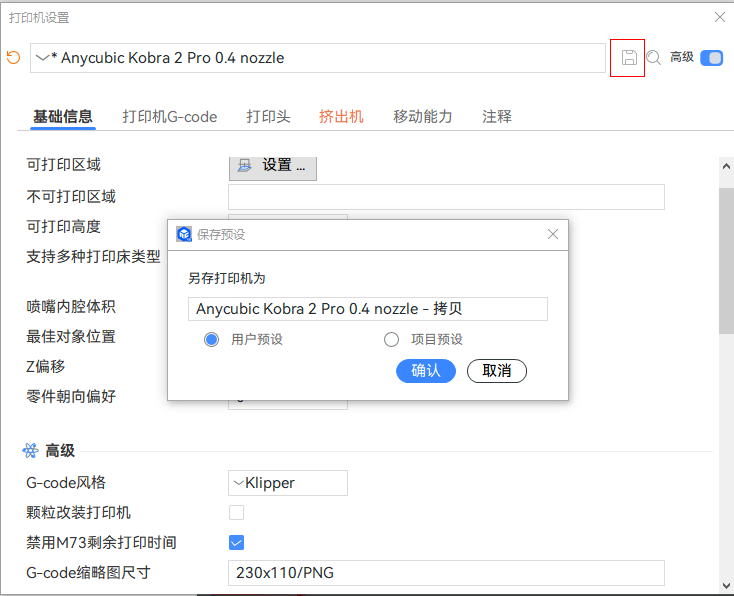Screen dimensions: 734x596
Task: Select the 注释 tab
Action: click(x=497, y=117)
